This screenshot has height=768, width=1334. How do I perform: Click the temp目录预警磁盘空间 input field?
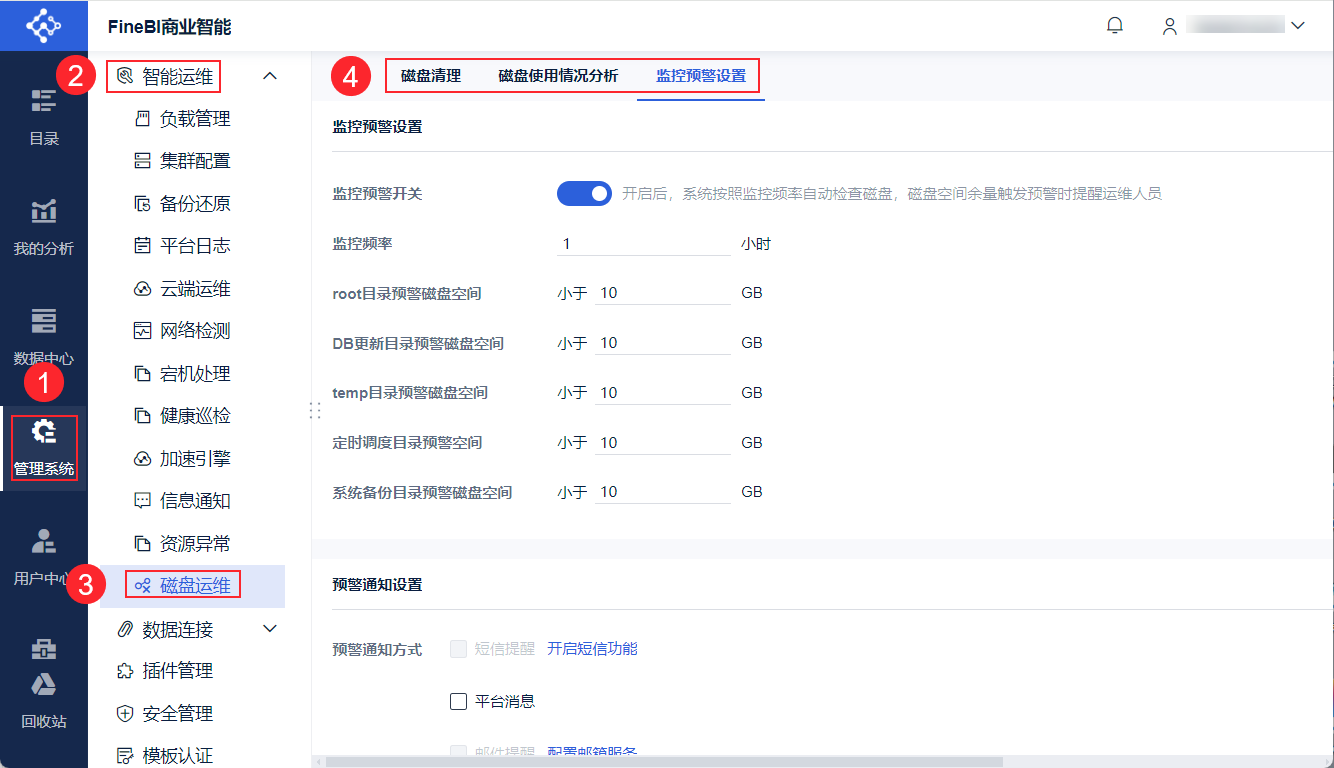click(x=663, y=393)
